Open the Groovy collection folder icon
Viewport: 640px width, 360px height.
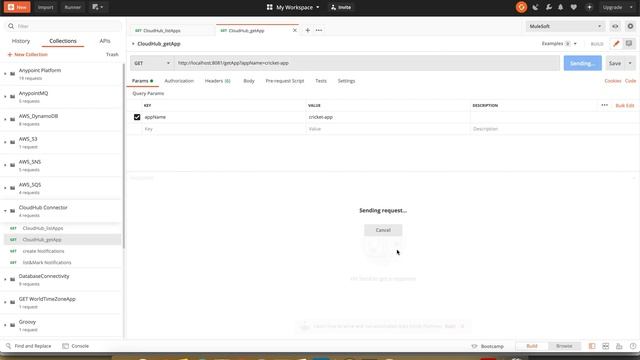(x=13, y=325)
